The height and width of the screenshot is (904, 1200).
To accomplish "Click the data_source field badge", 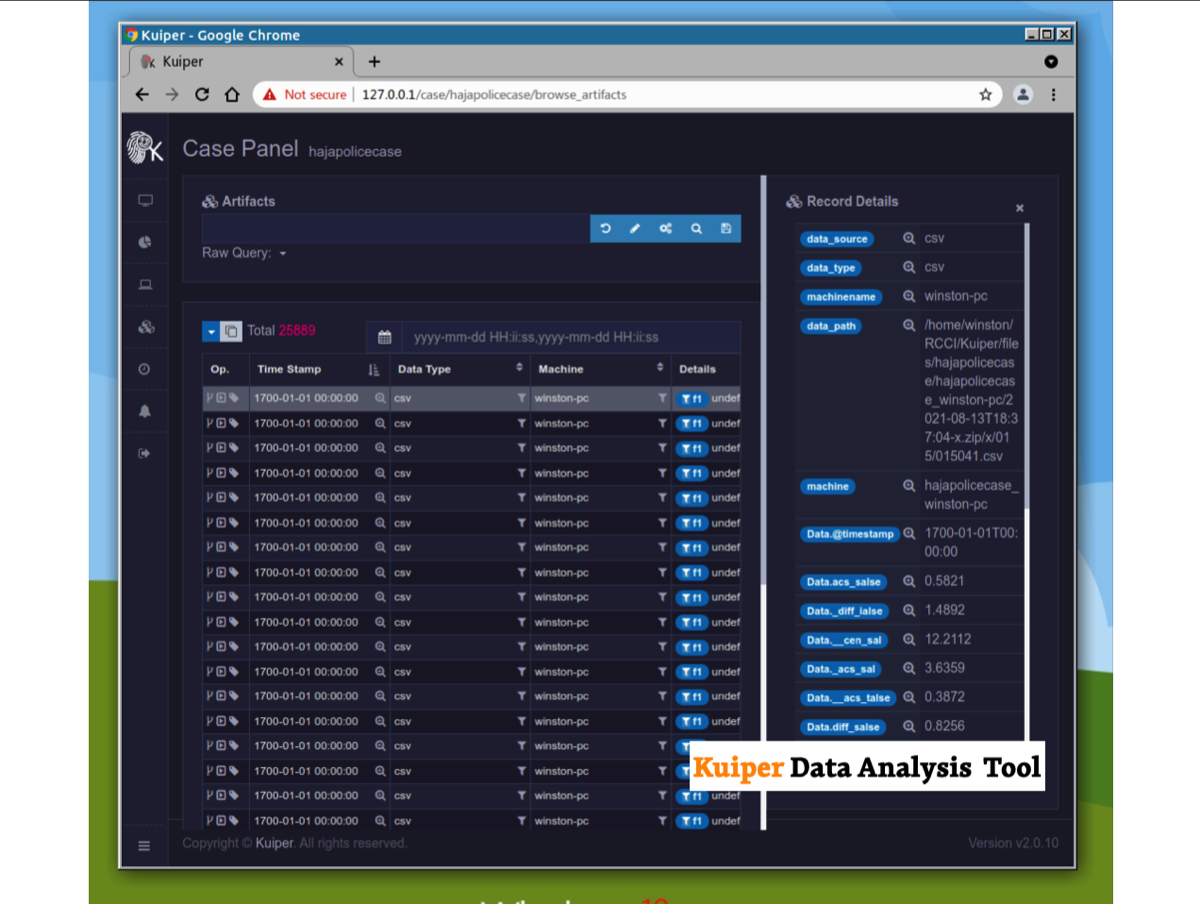I will click(836, 240).
